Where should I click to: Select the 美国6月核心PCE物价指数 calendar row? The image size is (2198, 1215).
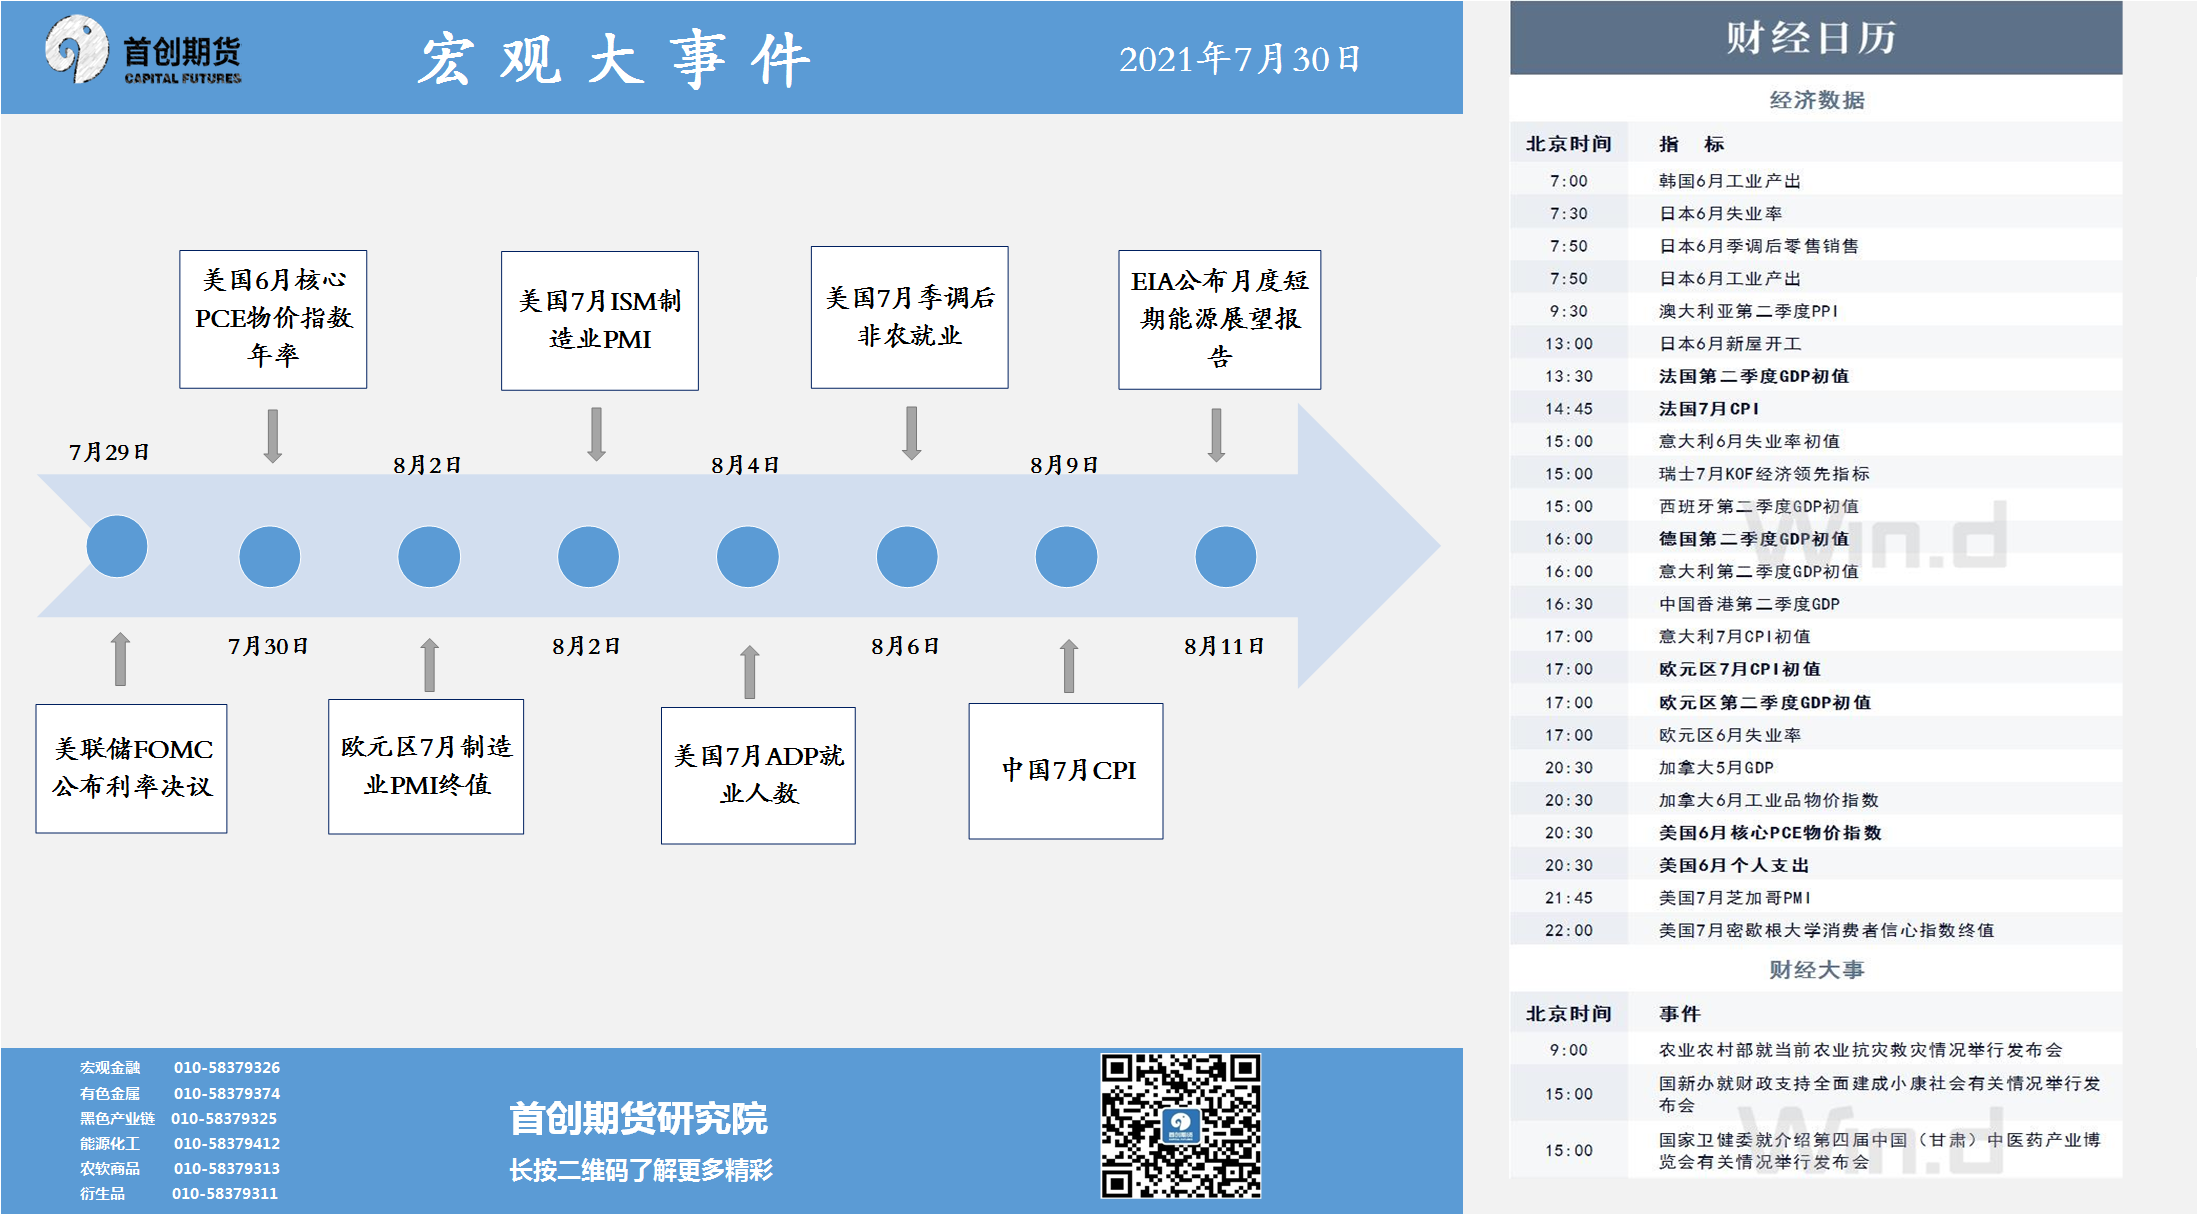(1816, 832)
